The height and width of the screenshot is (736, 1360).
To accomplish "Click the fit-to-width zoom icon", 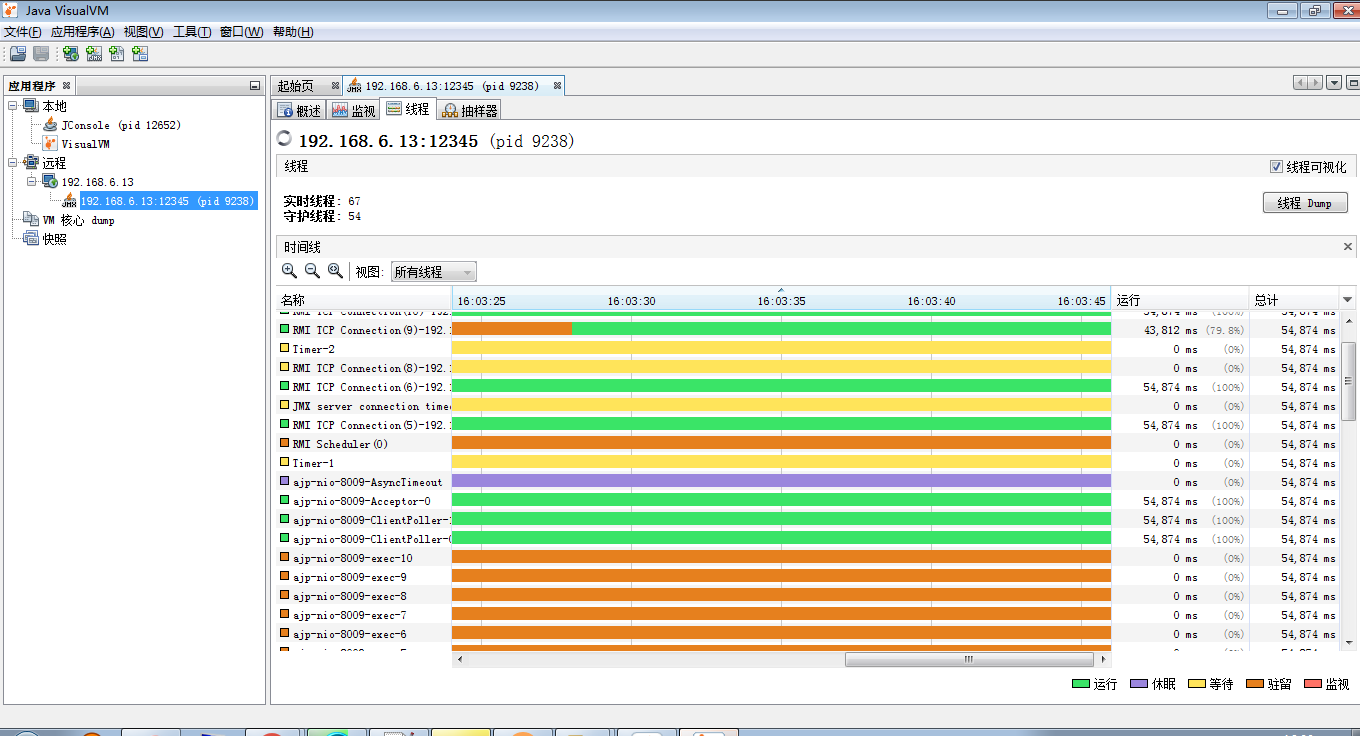I will (x=335, y=271).
